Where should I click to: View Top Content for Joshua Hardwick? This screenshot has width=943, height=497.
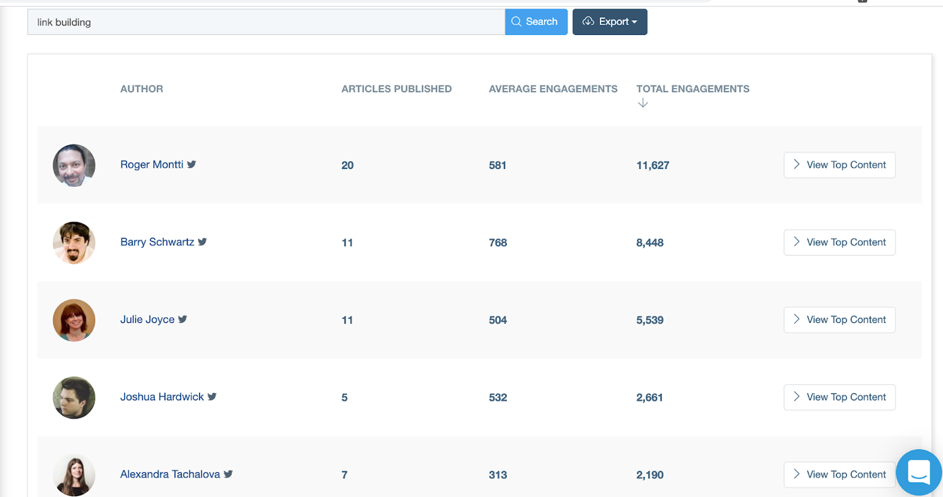click(839, 397)
